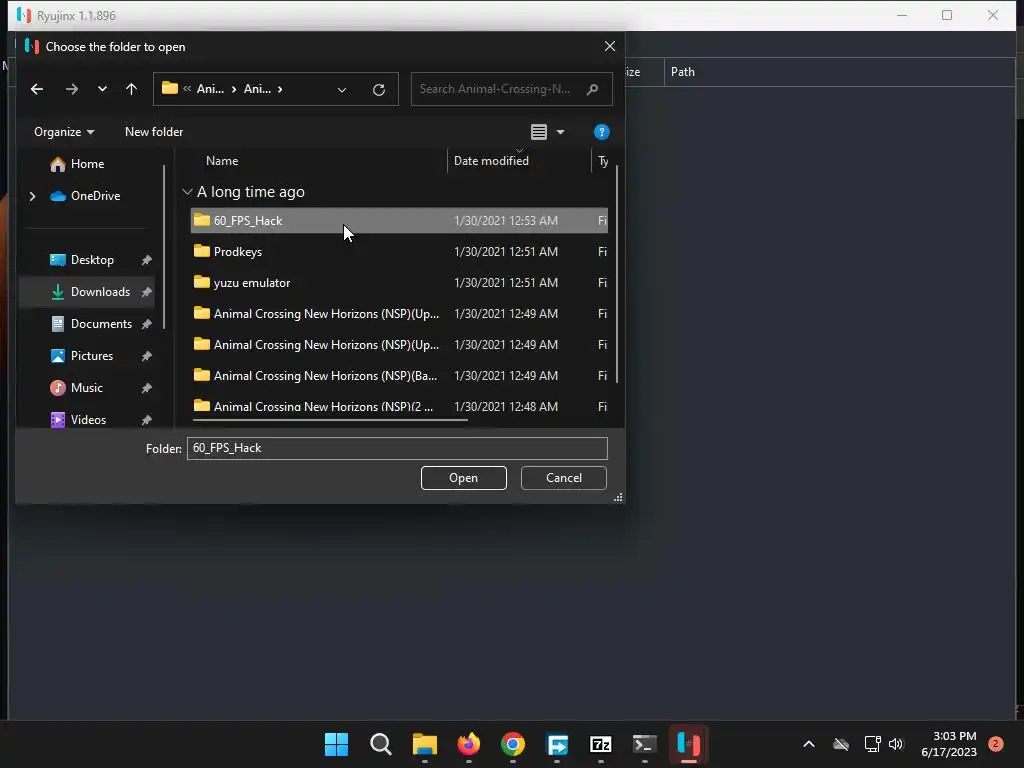Click the search magnifier icon
The height and width of the screenshot is (768, 1024).
(x=592, y=89)
